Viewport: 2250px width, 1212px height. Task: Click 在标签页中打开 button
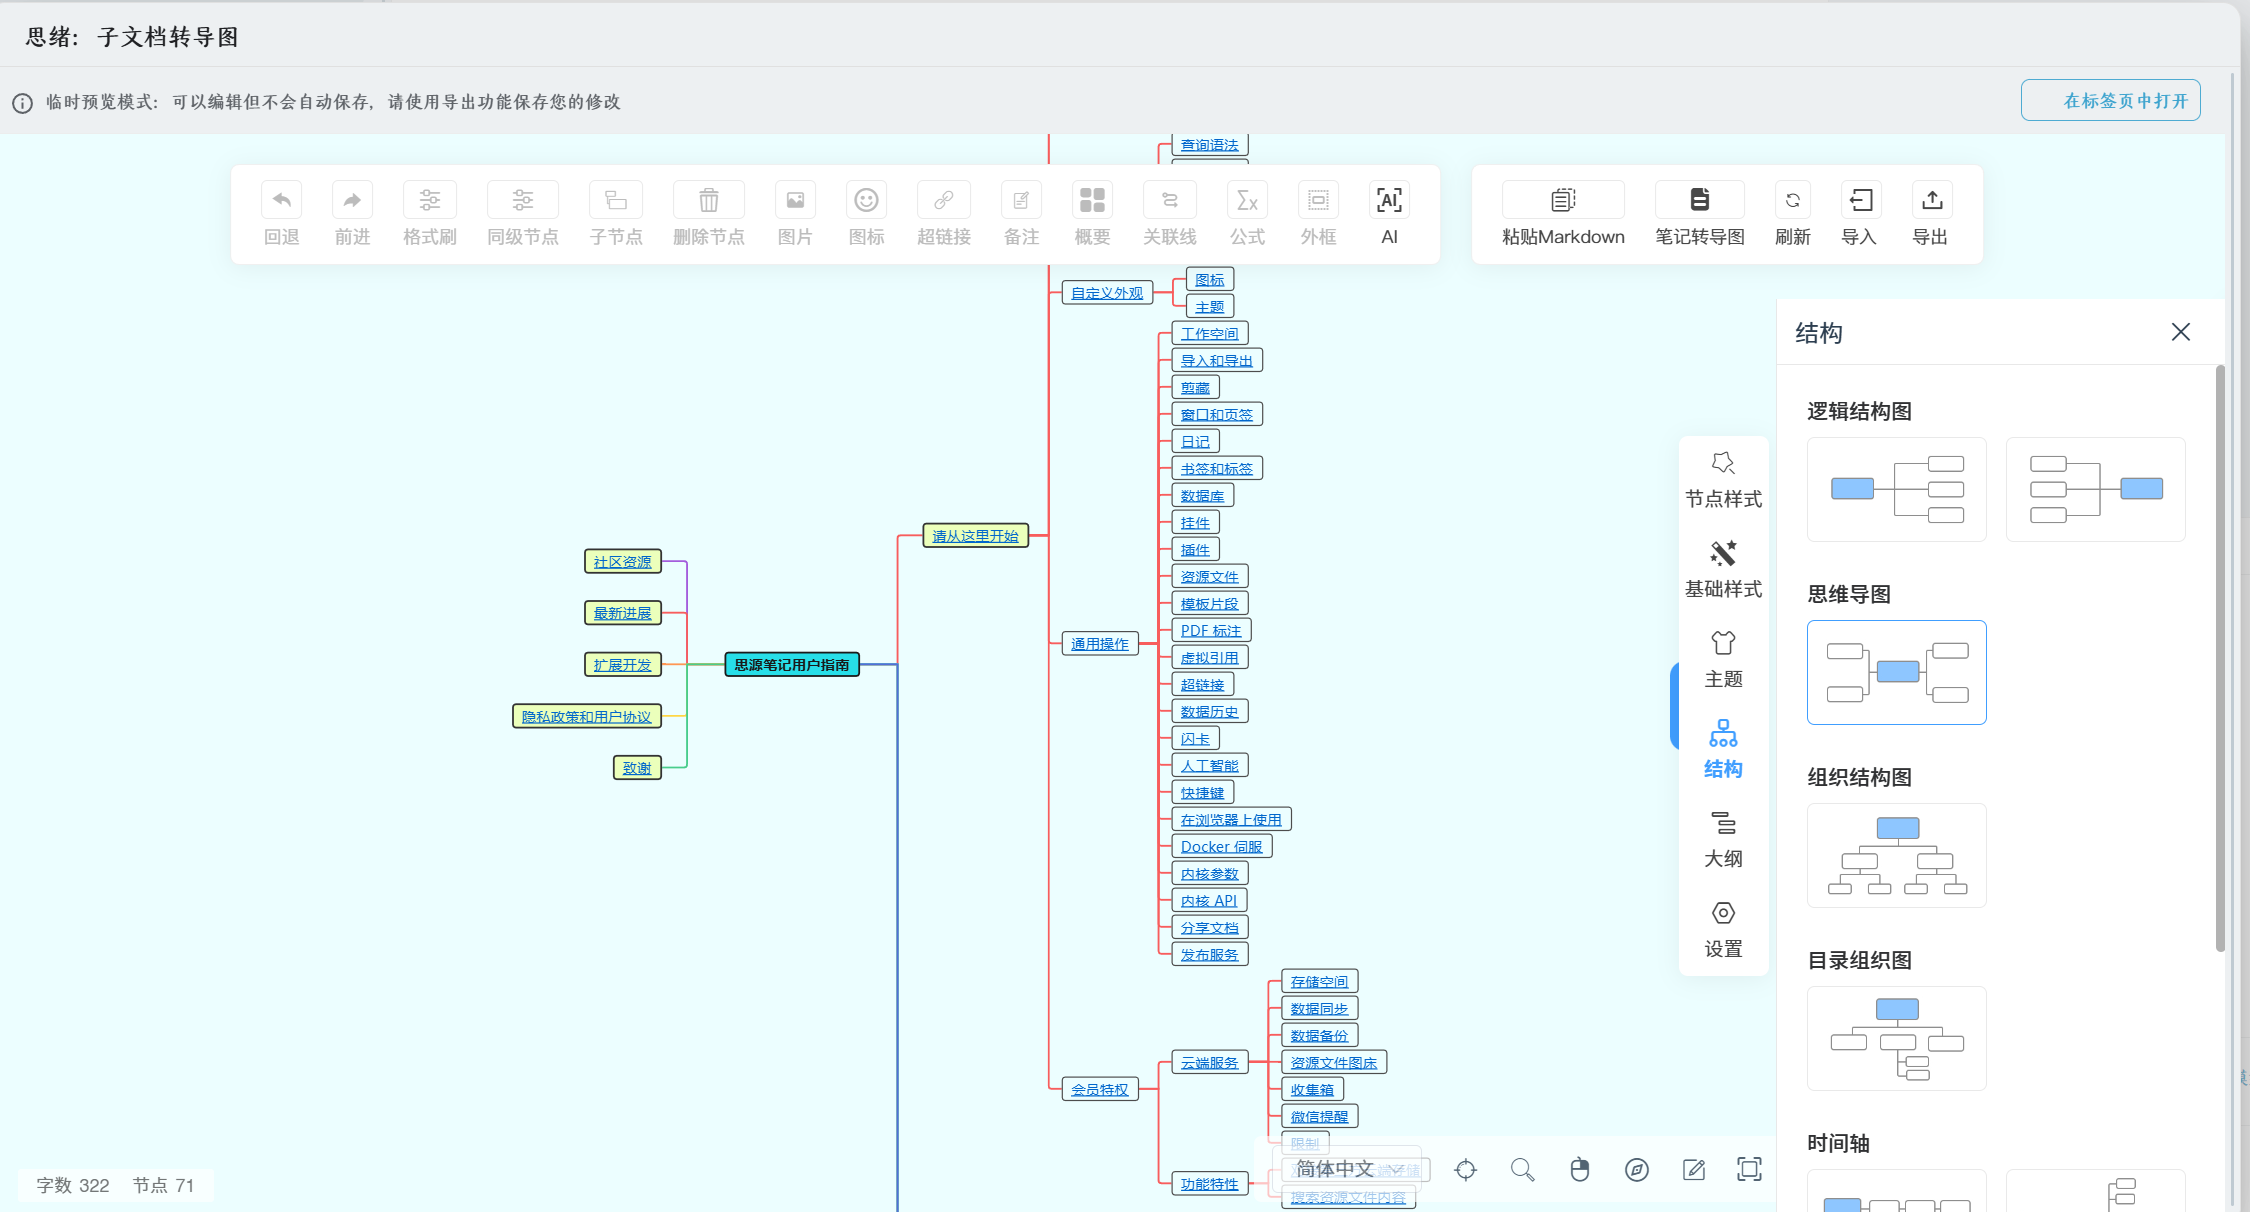point(2110,101)
